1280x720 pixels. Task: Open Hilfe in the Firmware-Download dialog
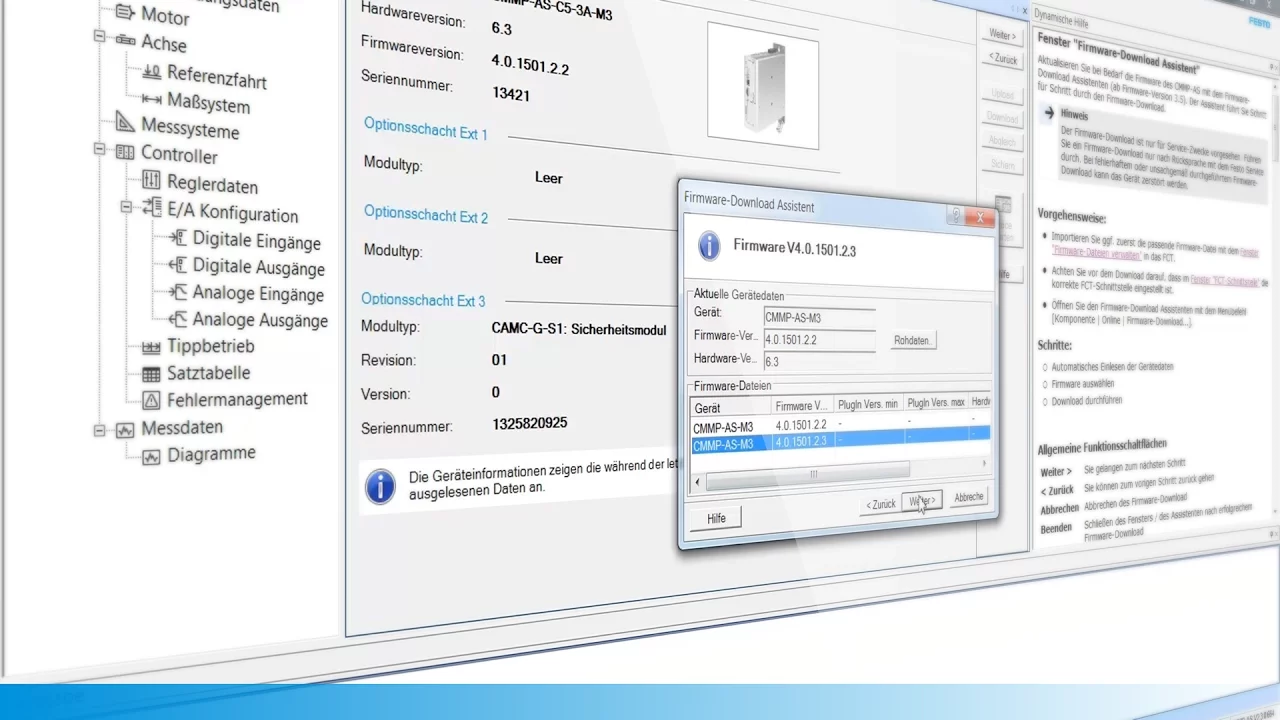[716, 518]
